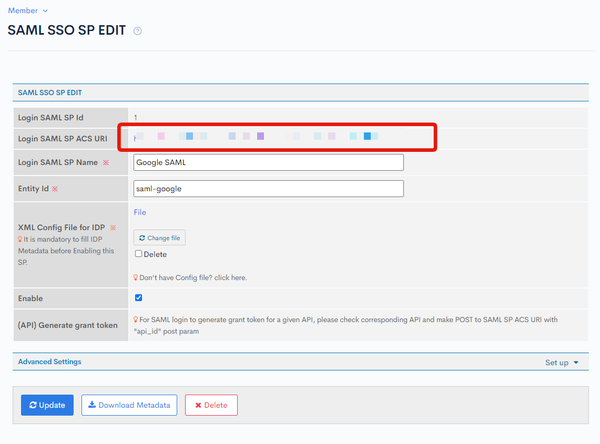Click the help icon beside the page title
The image size is (600, 444).
click(137, 31)
